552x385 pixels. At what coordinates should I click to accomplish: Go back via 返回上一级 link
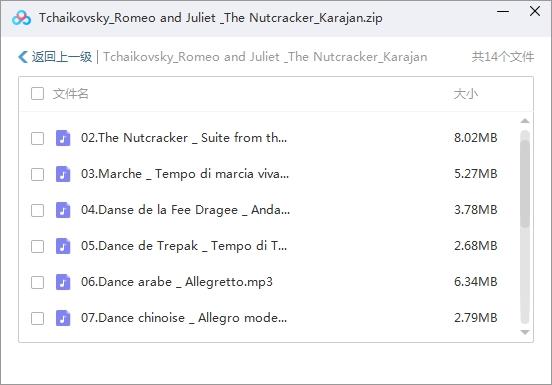point(62,57)
